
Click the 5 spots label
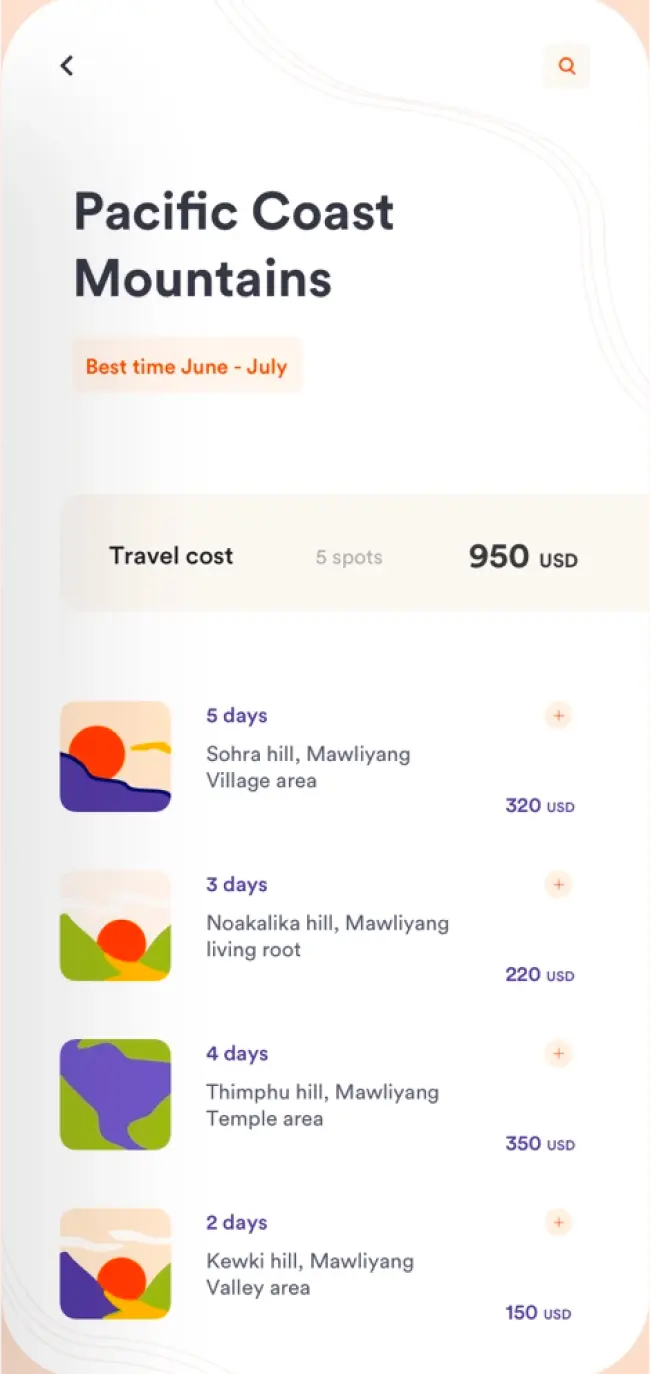click(x=349, y=557)
